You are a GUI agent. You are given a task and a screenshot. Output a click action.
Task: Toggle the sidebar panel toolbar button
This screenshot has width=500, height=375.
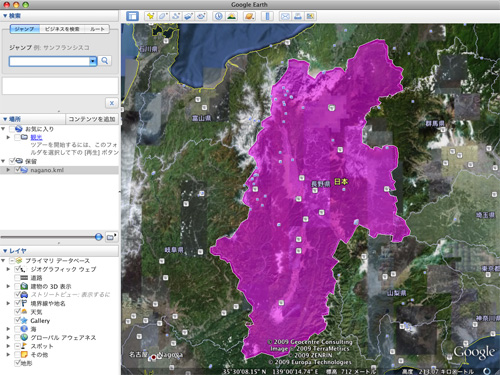pyautogui.click(x=132, y=16)
